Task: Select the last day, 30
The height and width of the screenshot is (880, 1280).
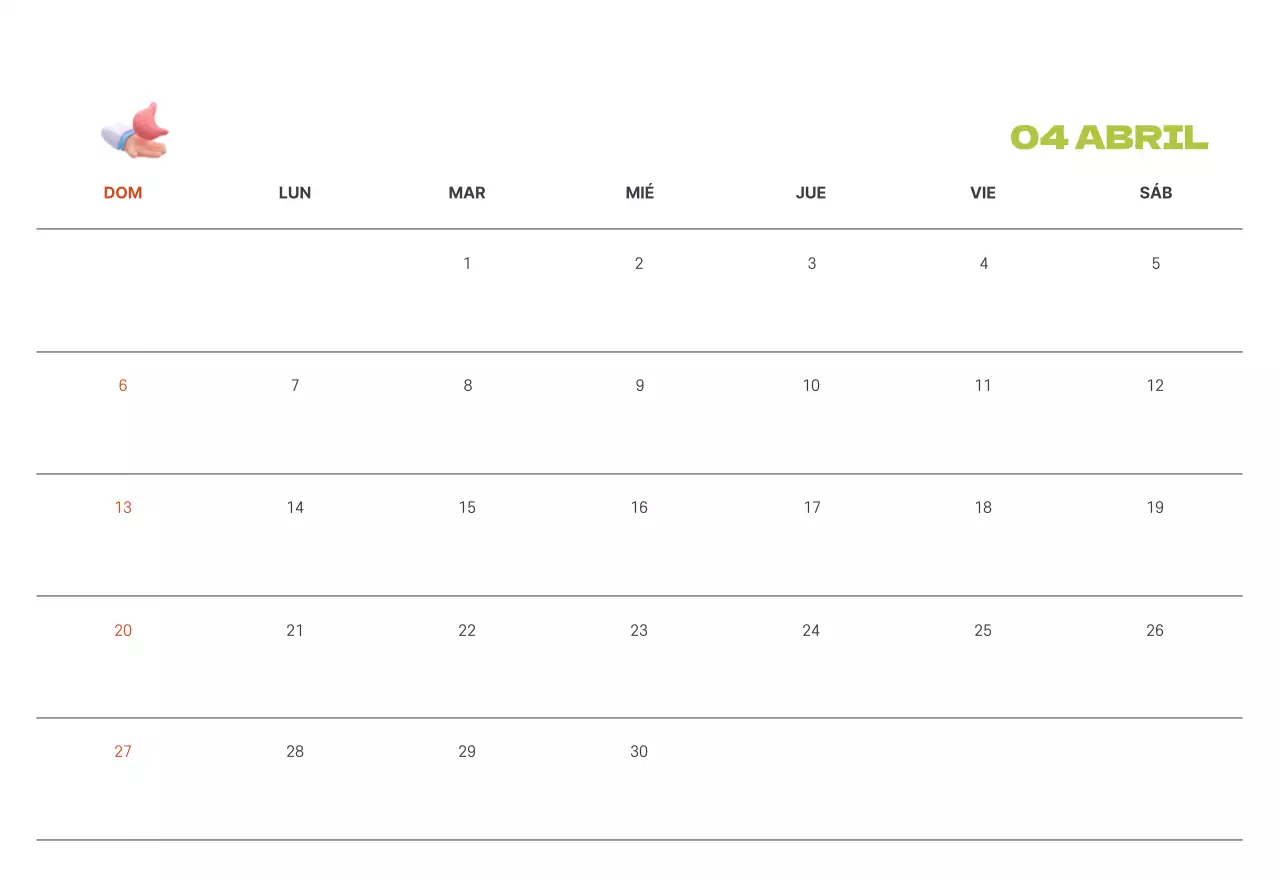Action: [639, 752]
